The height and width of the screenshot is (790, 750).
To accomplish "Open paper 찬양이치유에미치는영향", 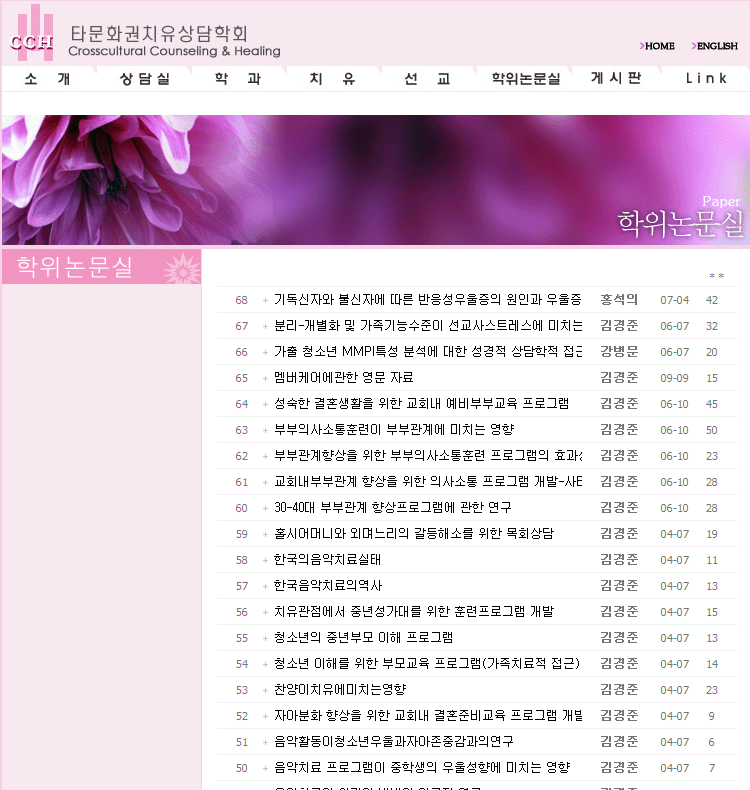I will tap(340, 690).
